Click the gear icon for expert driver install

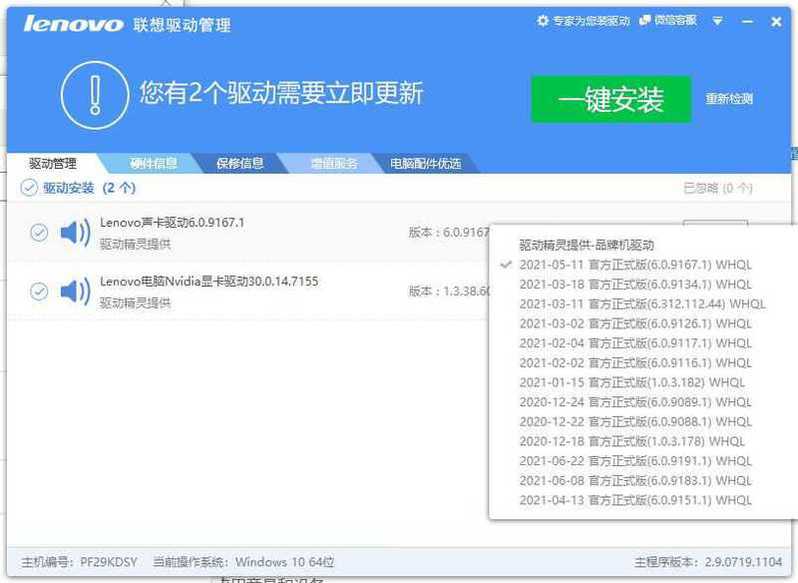[x=543, y=21]
